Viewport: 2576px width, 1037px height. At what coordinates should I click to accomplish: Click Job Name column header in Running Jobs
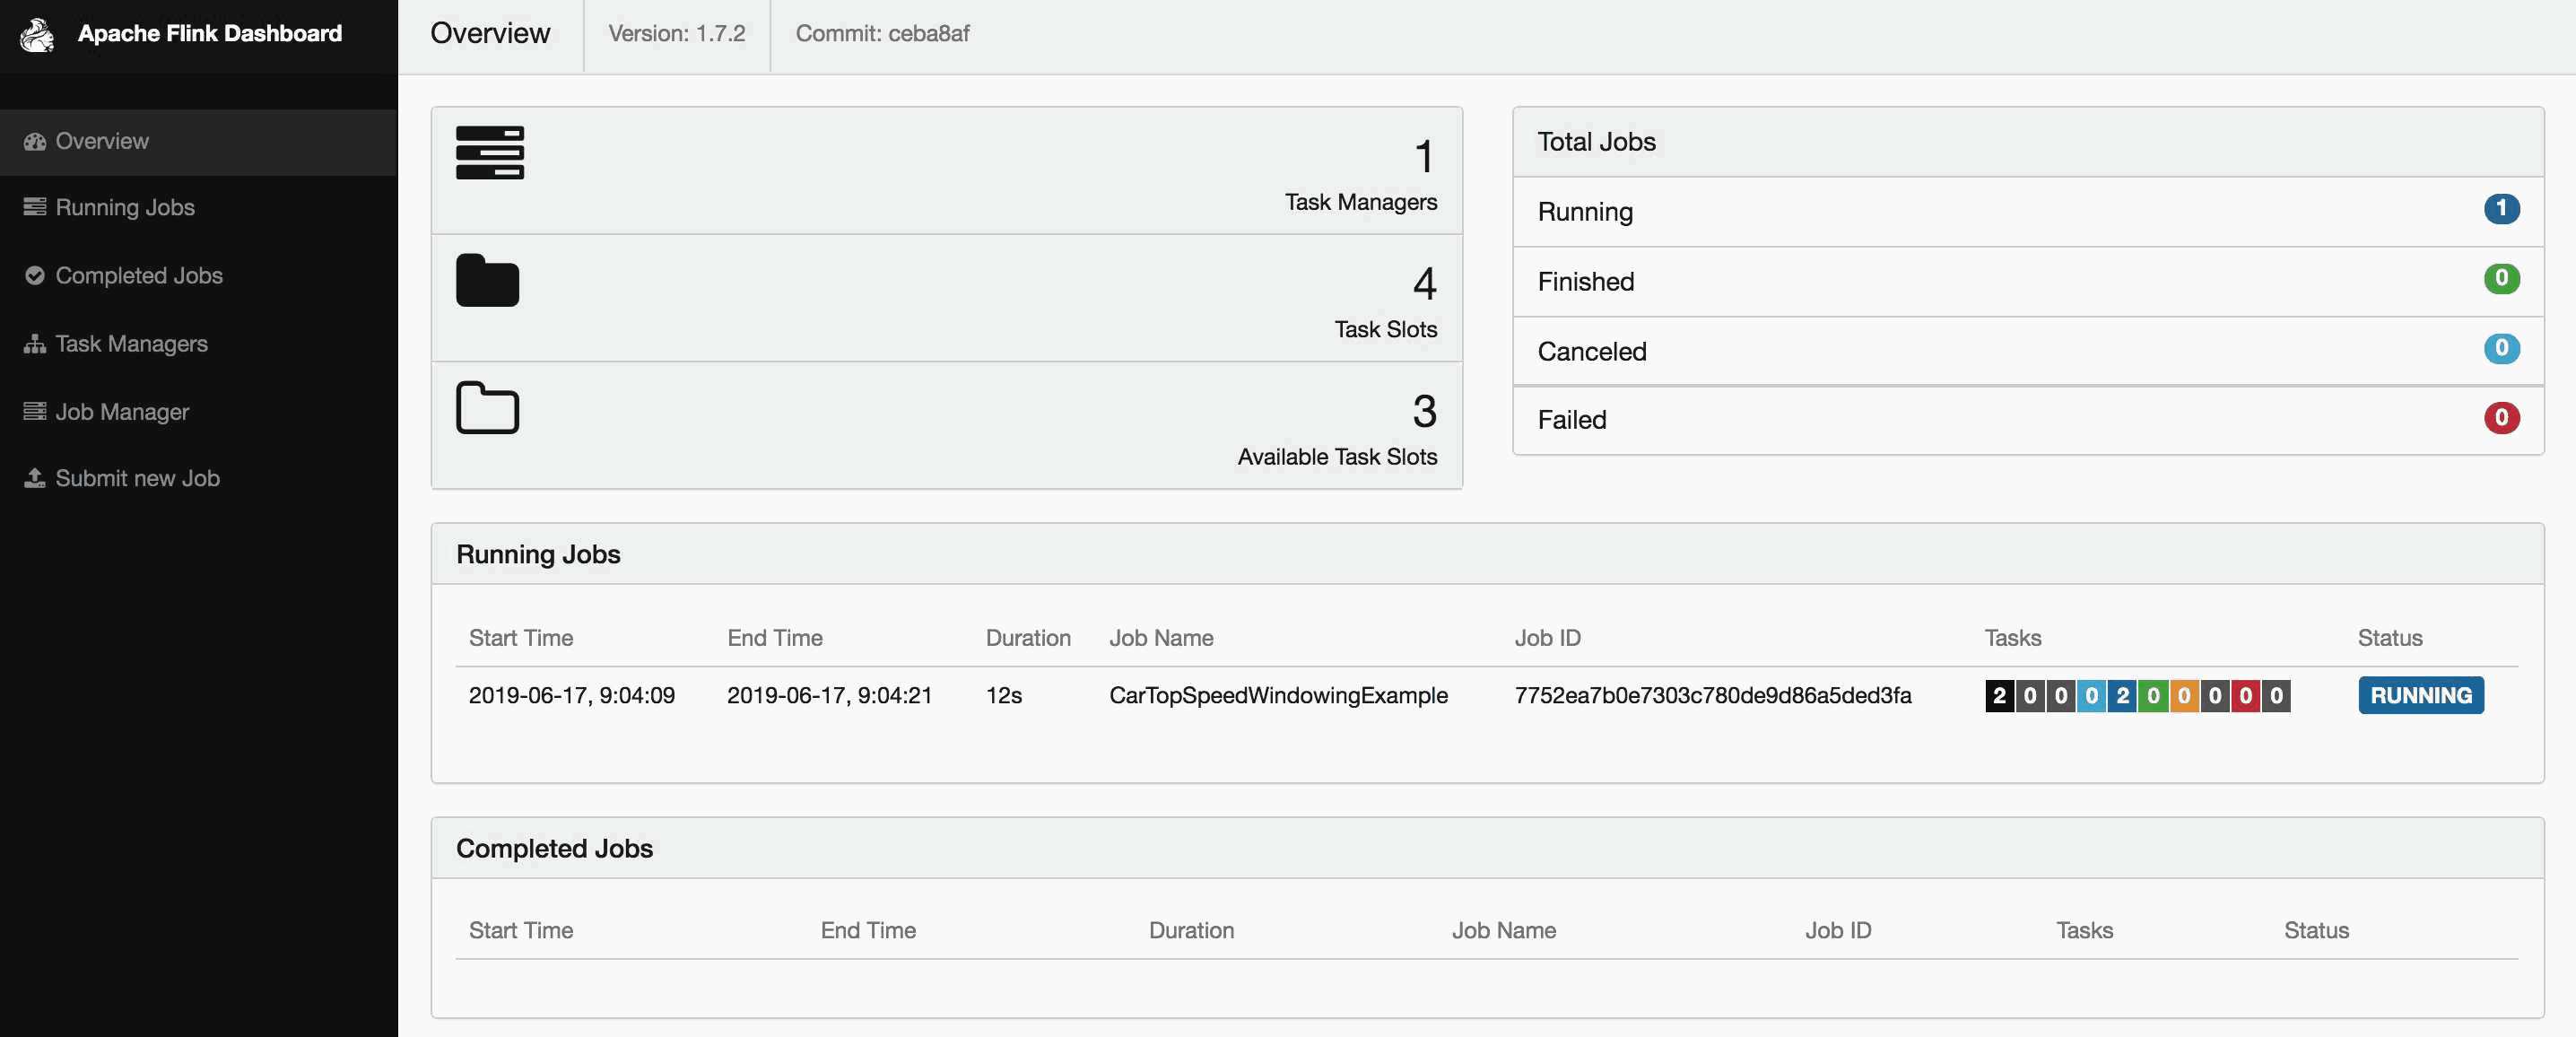(x=1161, y=638)
